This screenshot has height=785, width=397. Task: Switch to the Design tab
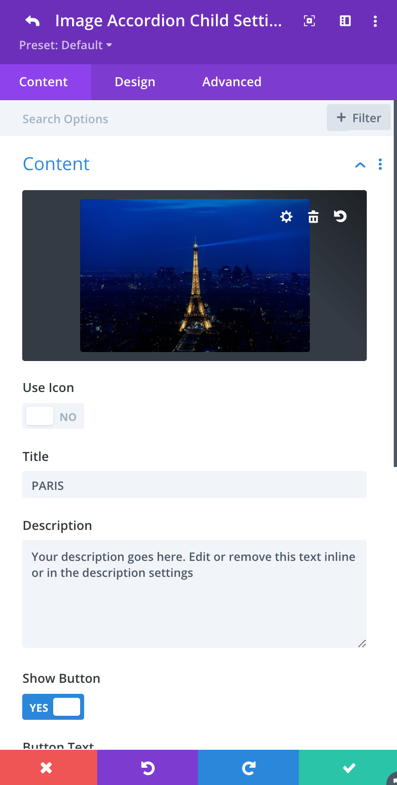point(135,82)
